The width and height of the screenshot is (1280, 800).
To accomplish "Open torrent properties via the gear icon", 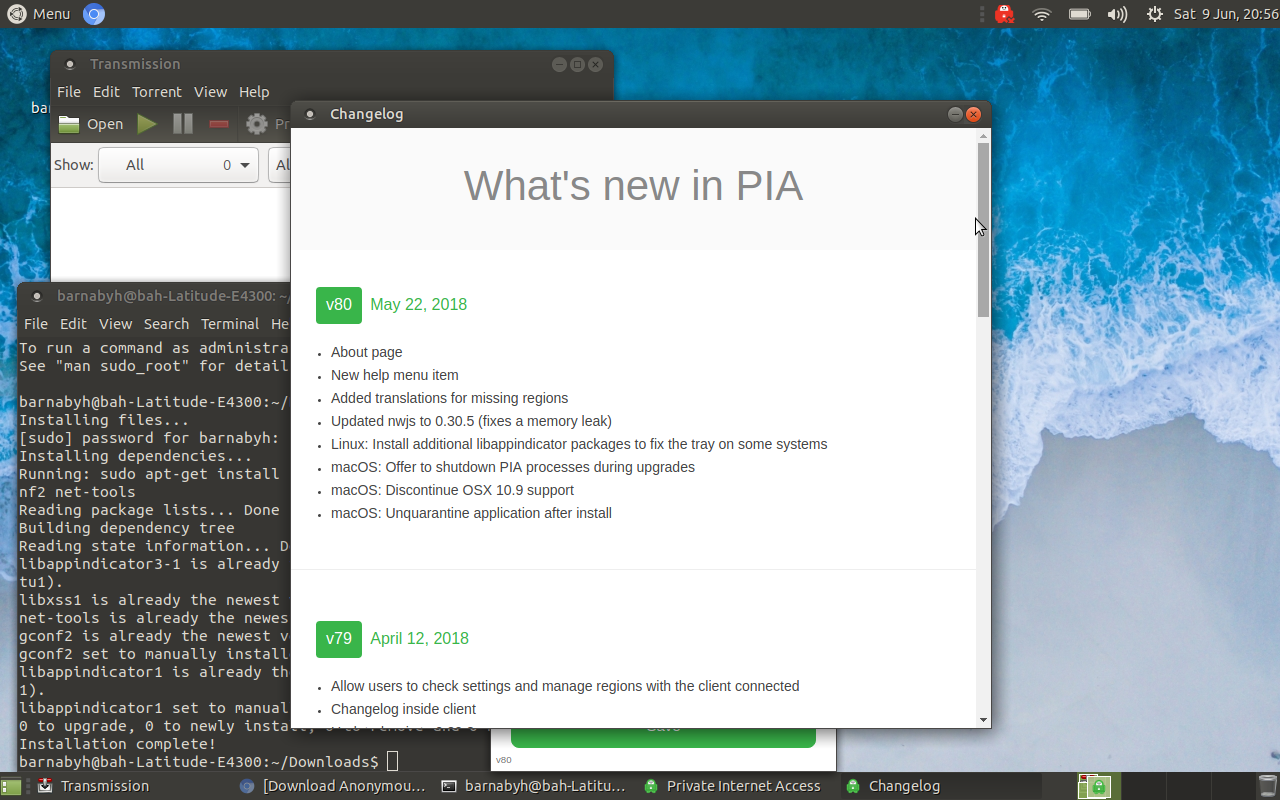I will point(257,124).
